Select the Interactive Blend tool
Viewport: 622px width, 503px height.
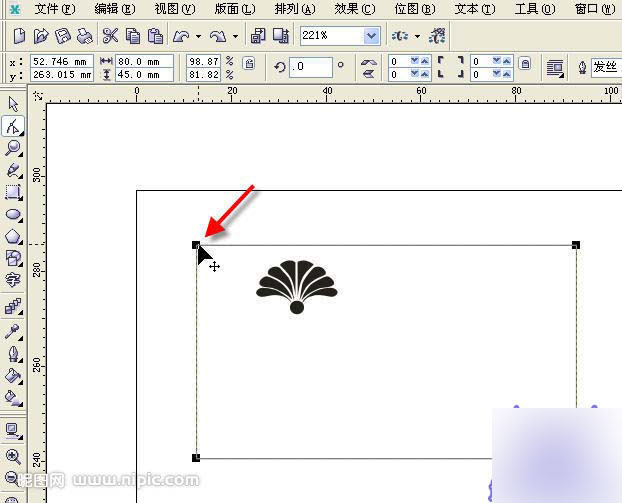click(x=13, y=307)
